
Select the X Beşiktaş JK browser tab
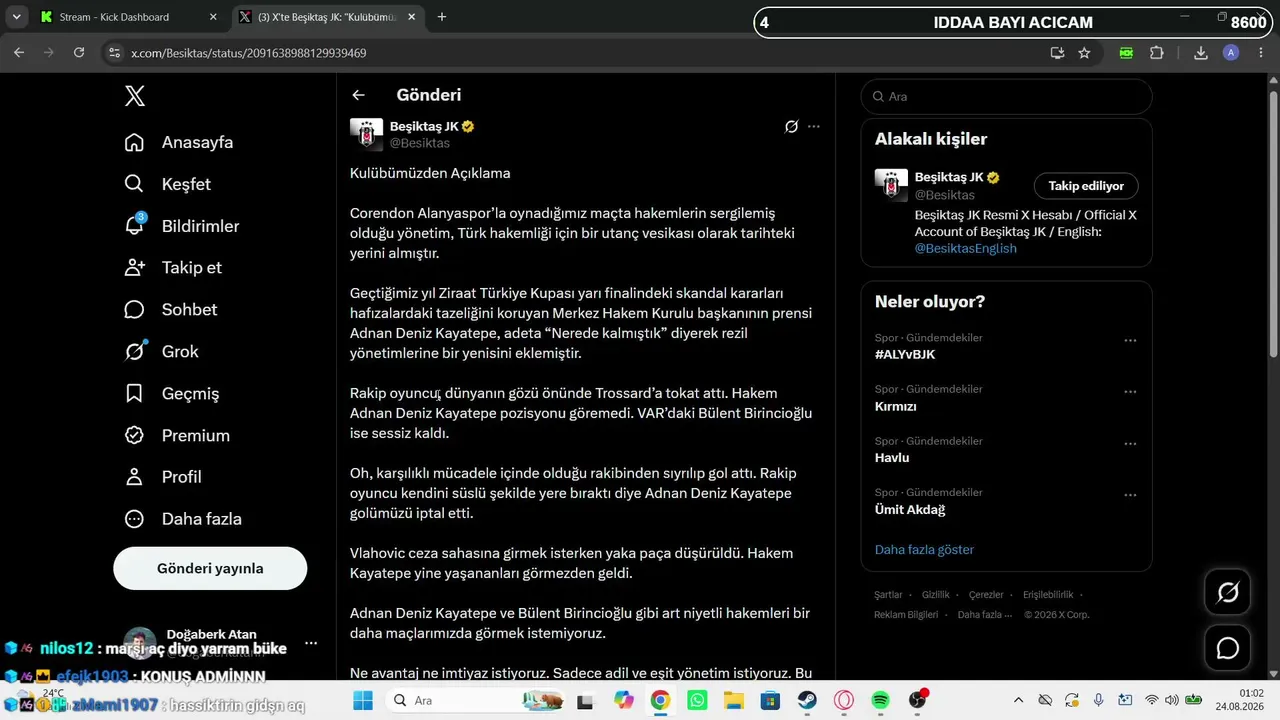(x=325, y=17)
